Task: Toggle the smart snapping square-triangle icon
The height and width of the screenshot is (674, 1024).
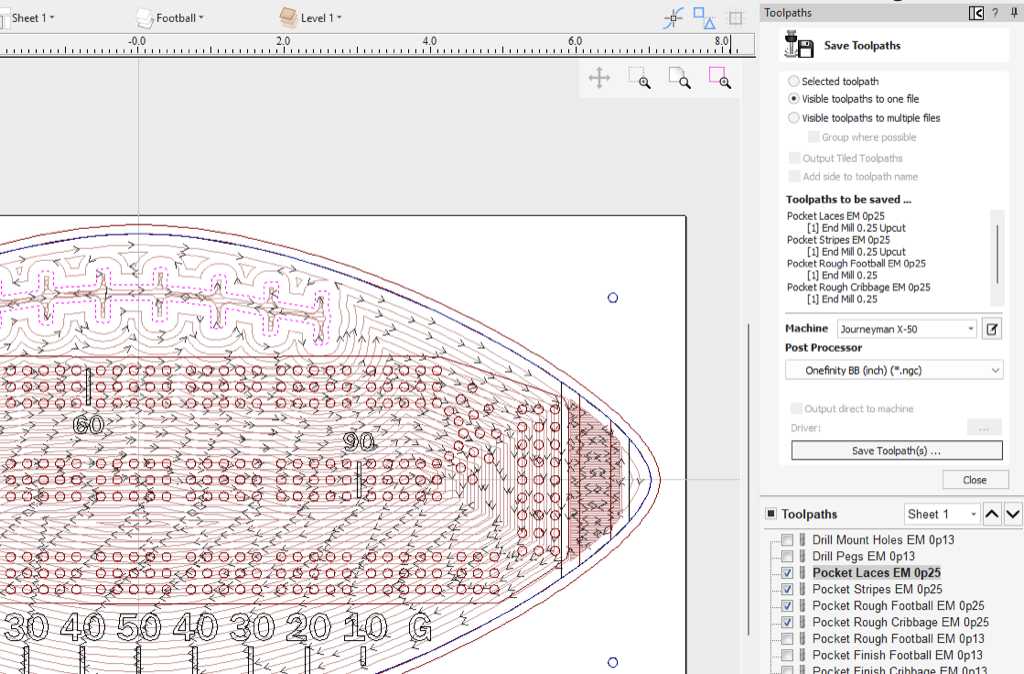Action: pos(704,18)
